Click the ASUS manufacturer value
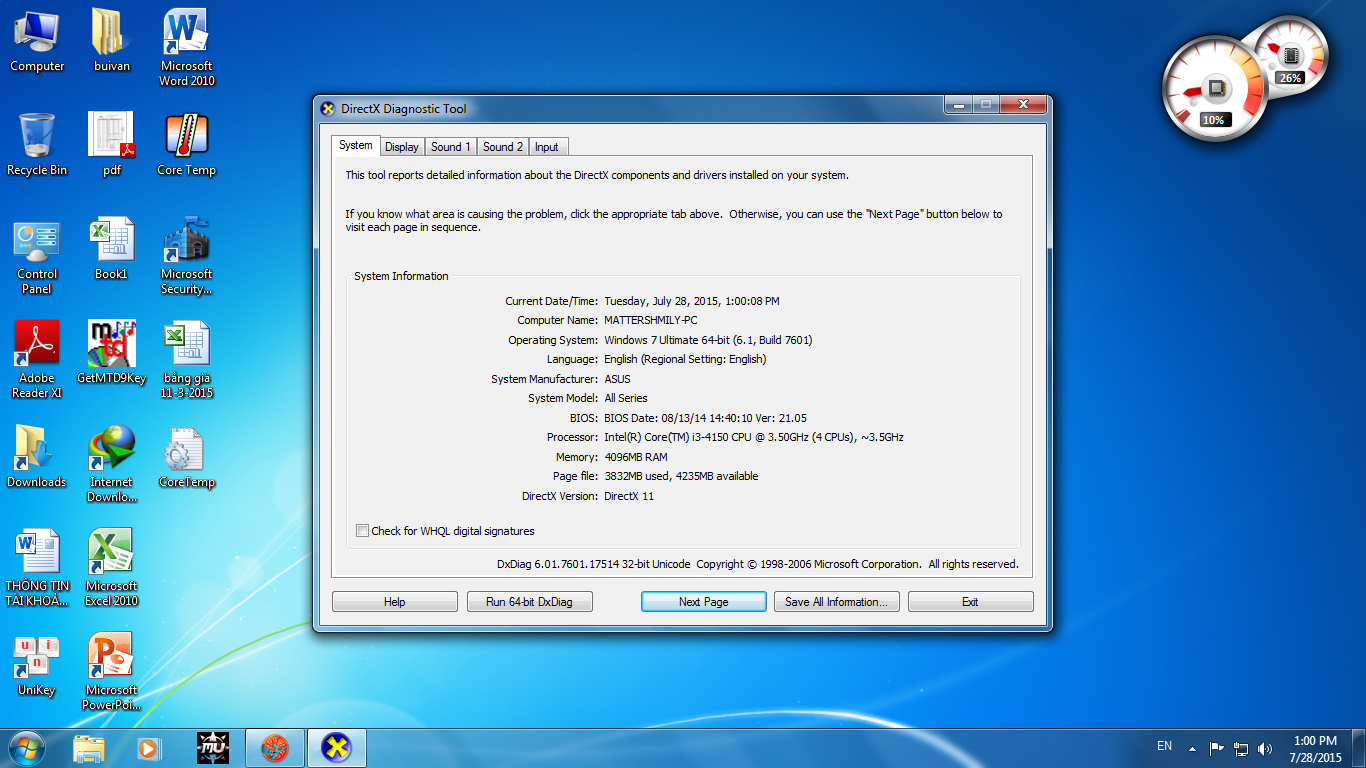The image size is (1366, 768). pyautogui.click(x=617, y=379)
